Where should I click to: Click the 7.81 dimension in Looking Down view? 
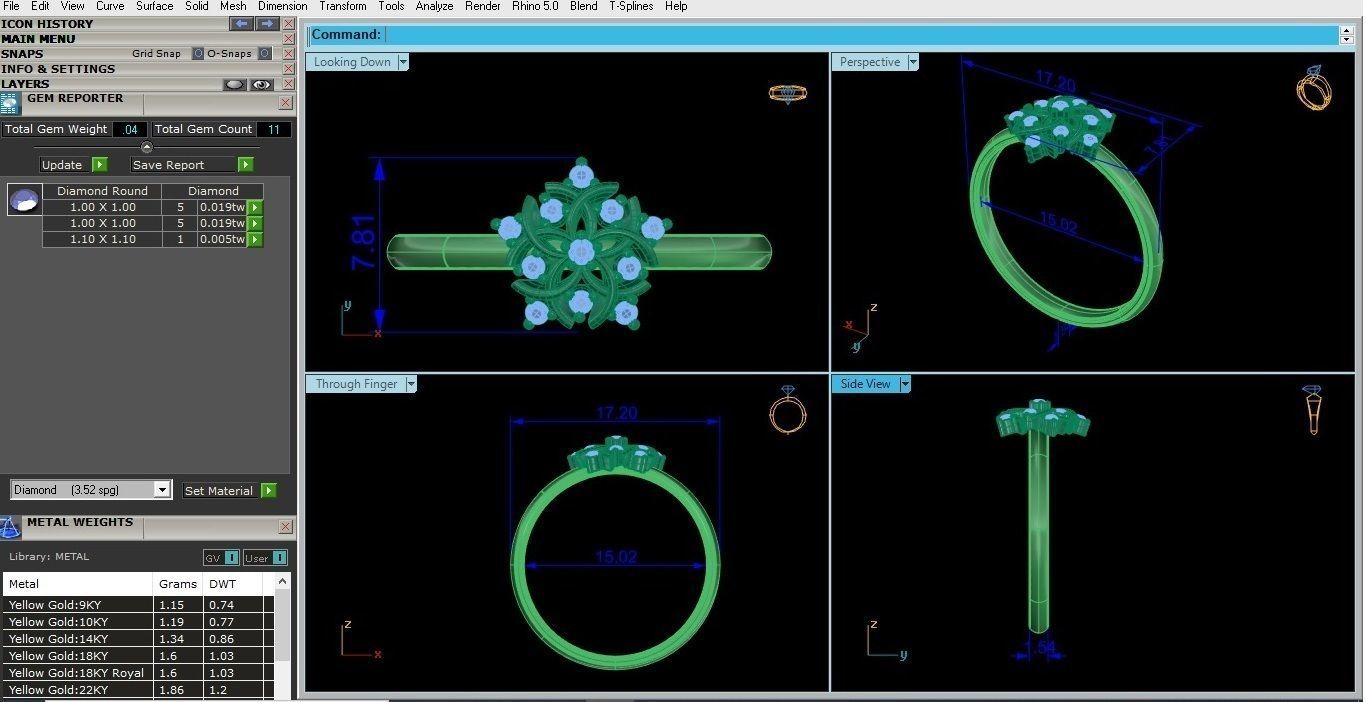click(363, 243)
